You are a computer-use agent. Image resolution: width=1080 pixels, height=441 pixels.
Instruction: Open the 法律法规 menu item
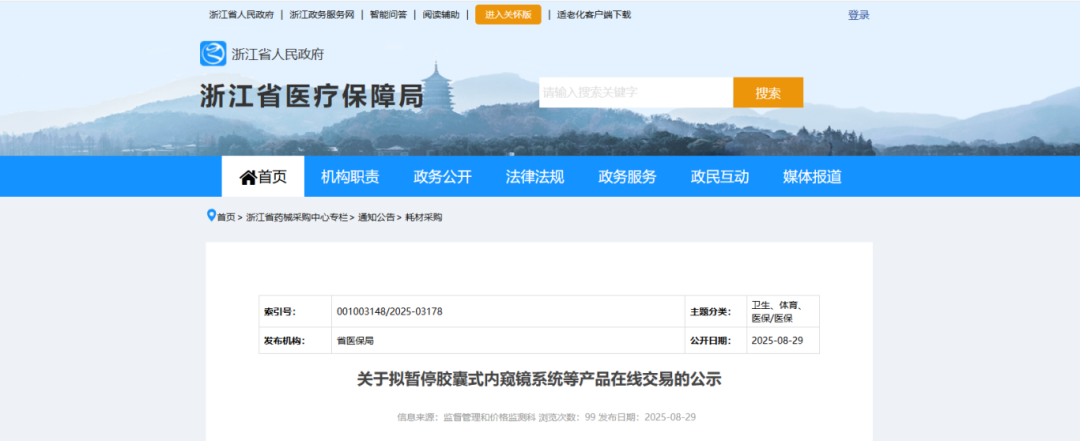coord(534,177)
